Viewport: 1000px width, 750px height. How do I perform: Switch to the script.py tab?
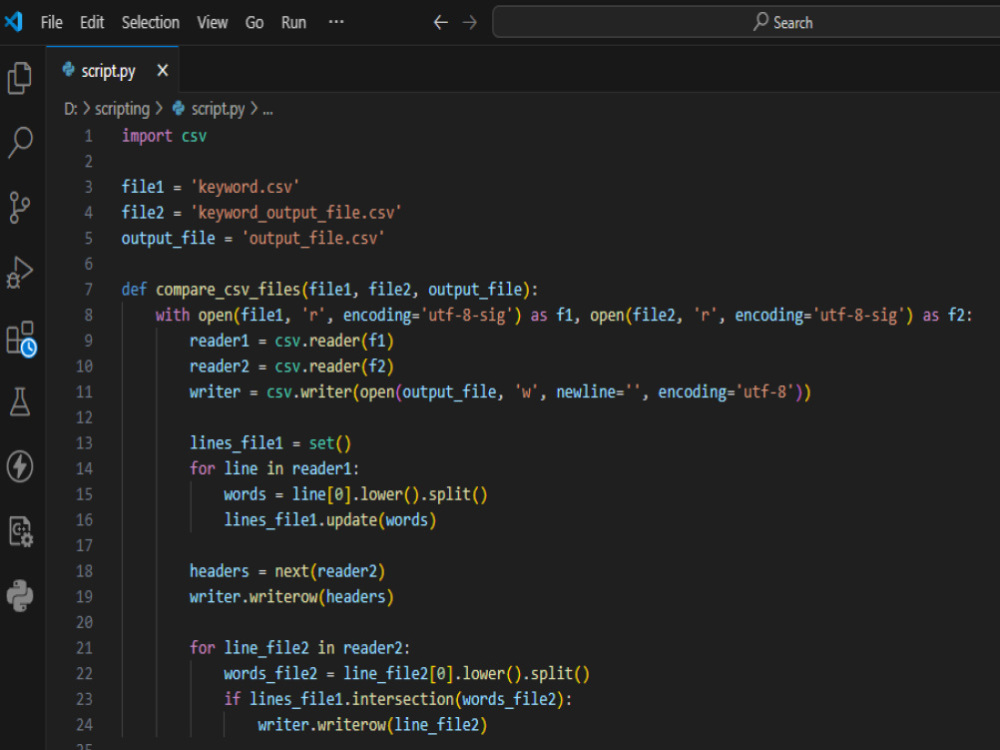point(108,70)
